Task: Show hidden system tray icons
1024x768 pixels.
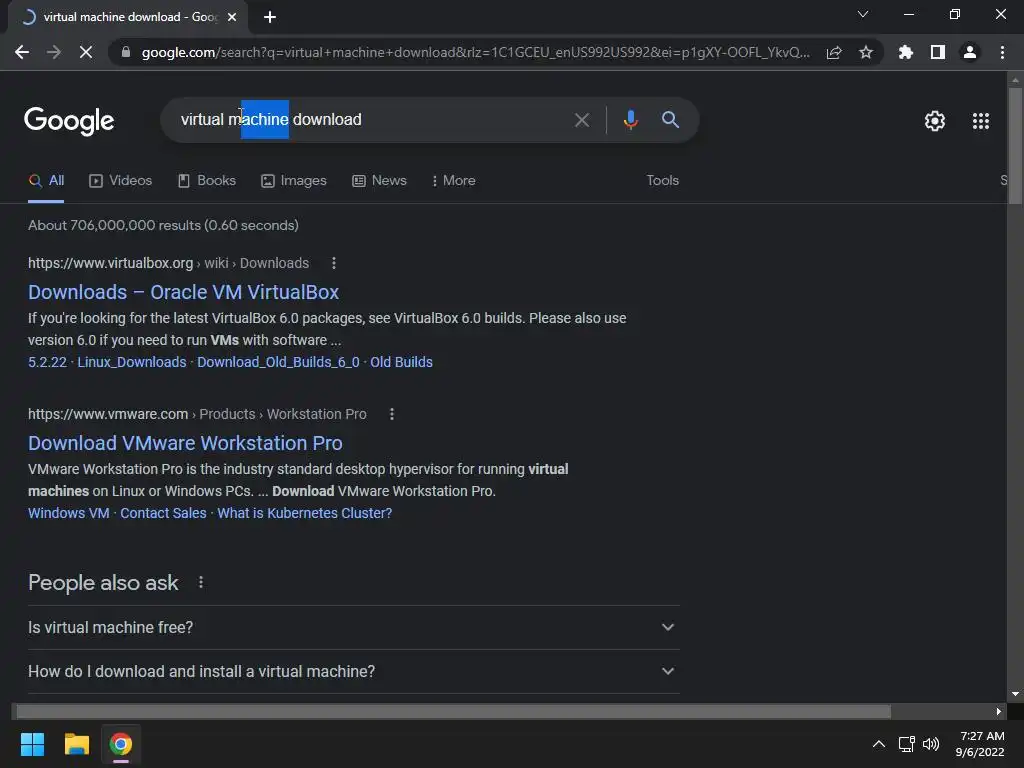Action: click(x=879, y=744)
